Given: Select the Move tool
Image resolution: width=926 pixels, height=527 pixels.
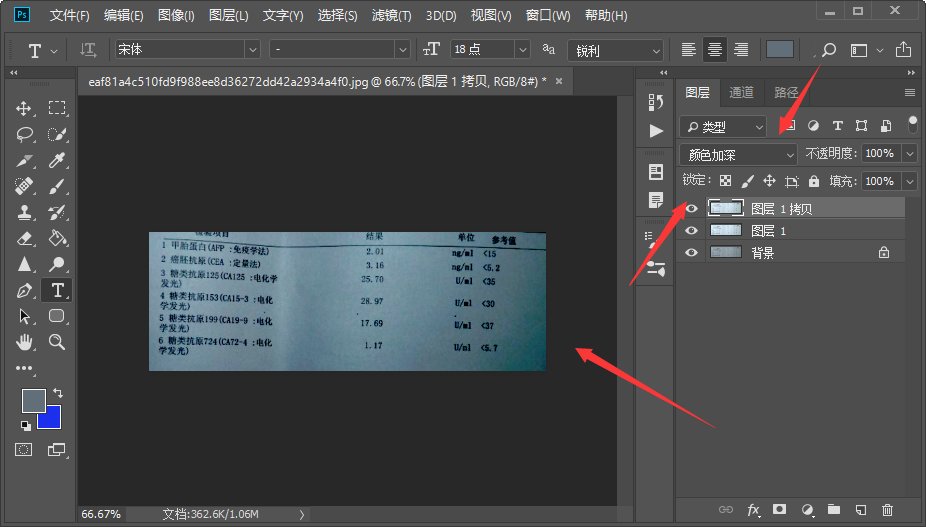Looking at the screenshot, I should (24, 108).
